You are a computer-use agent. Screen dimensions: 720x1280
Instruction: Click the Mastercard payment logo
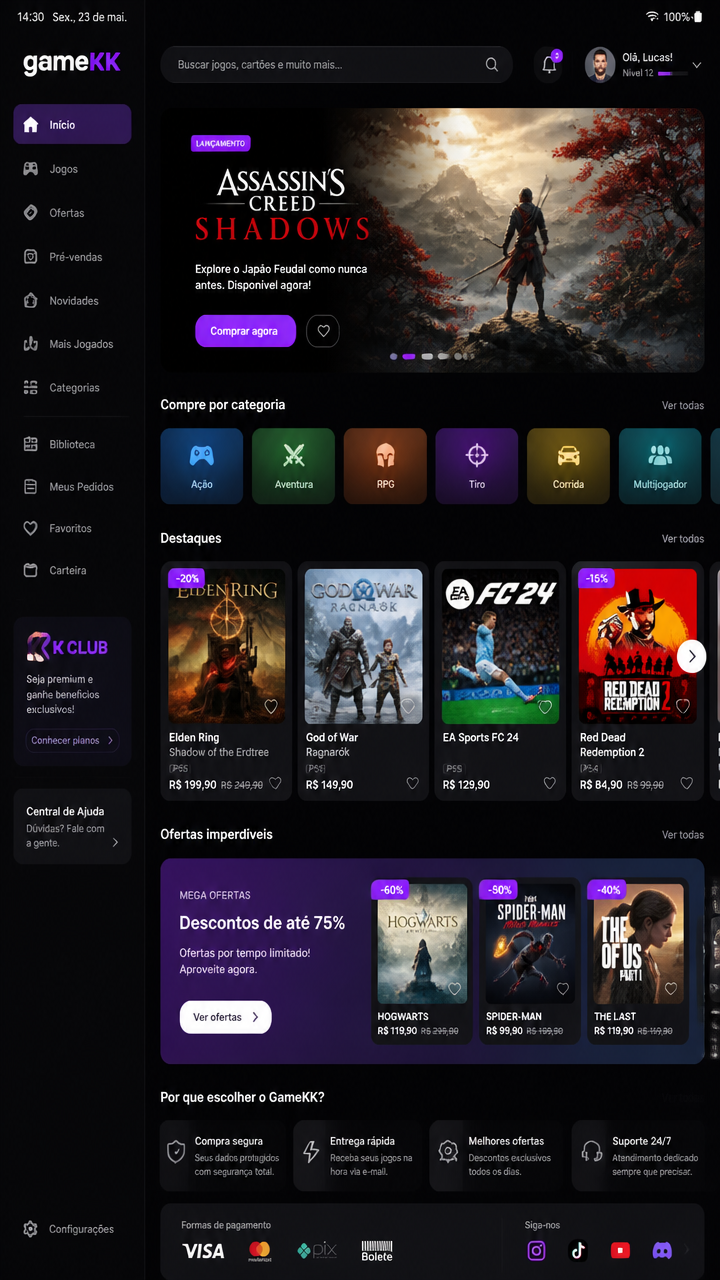pyautogui.click(x=260, y=1251)
